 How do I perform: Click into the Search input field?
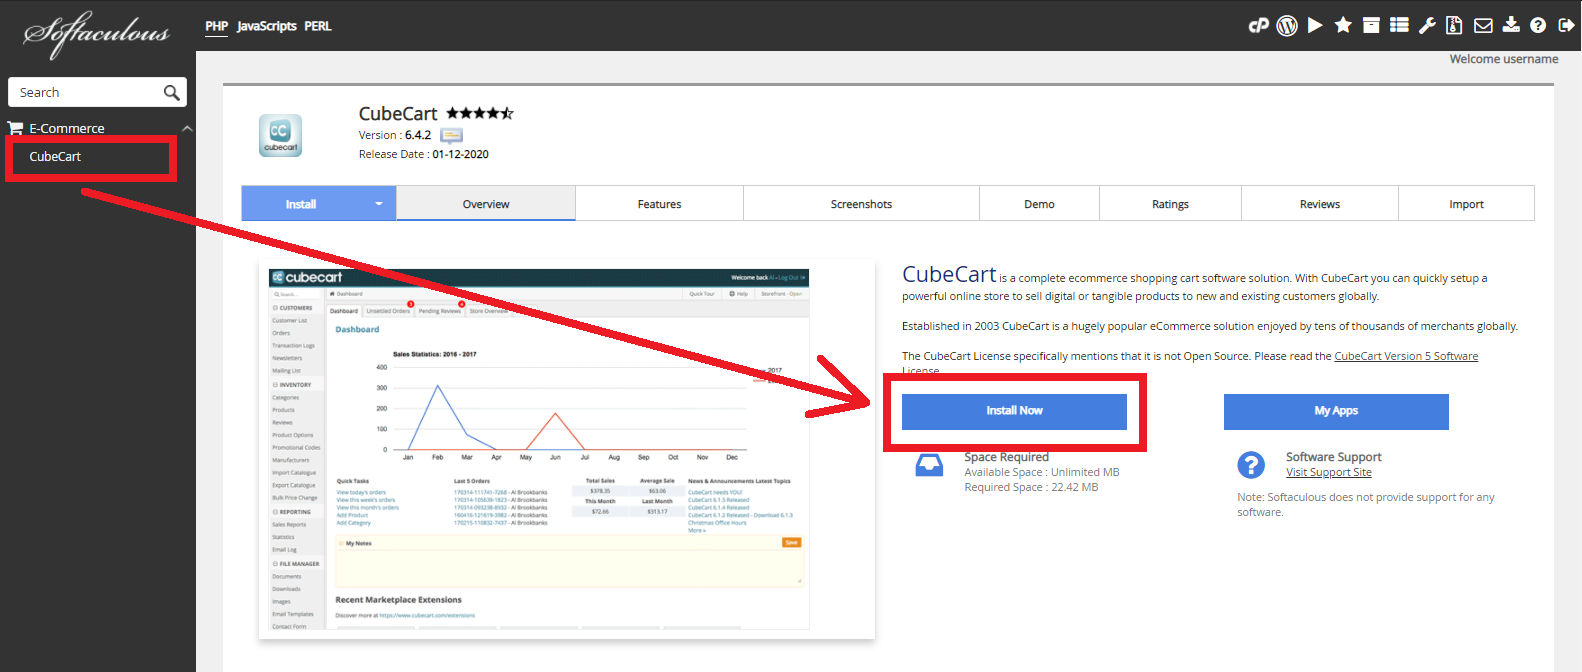pyautogui.click(x=88, y=93)
